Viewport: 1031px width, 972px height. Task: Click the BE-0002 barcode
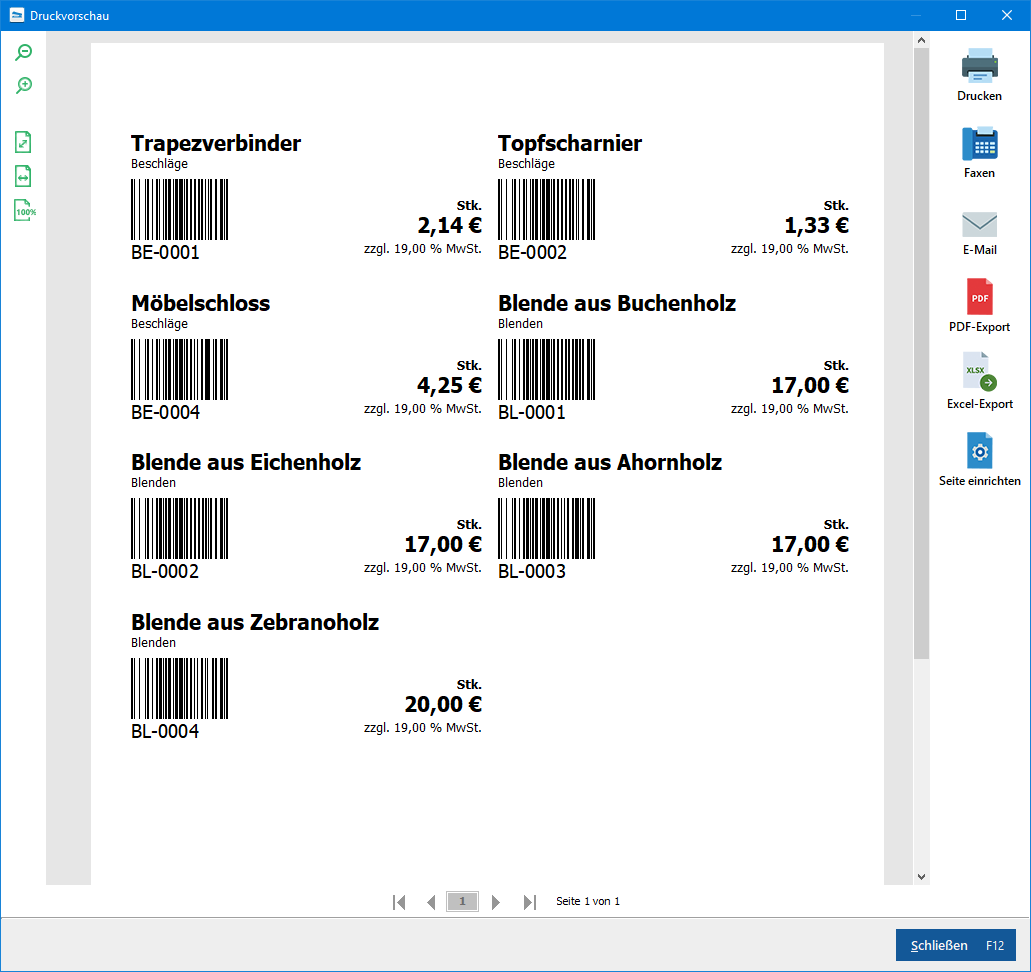click(546, 210)
